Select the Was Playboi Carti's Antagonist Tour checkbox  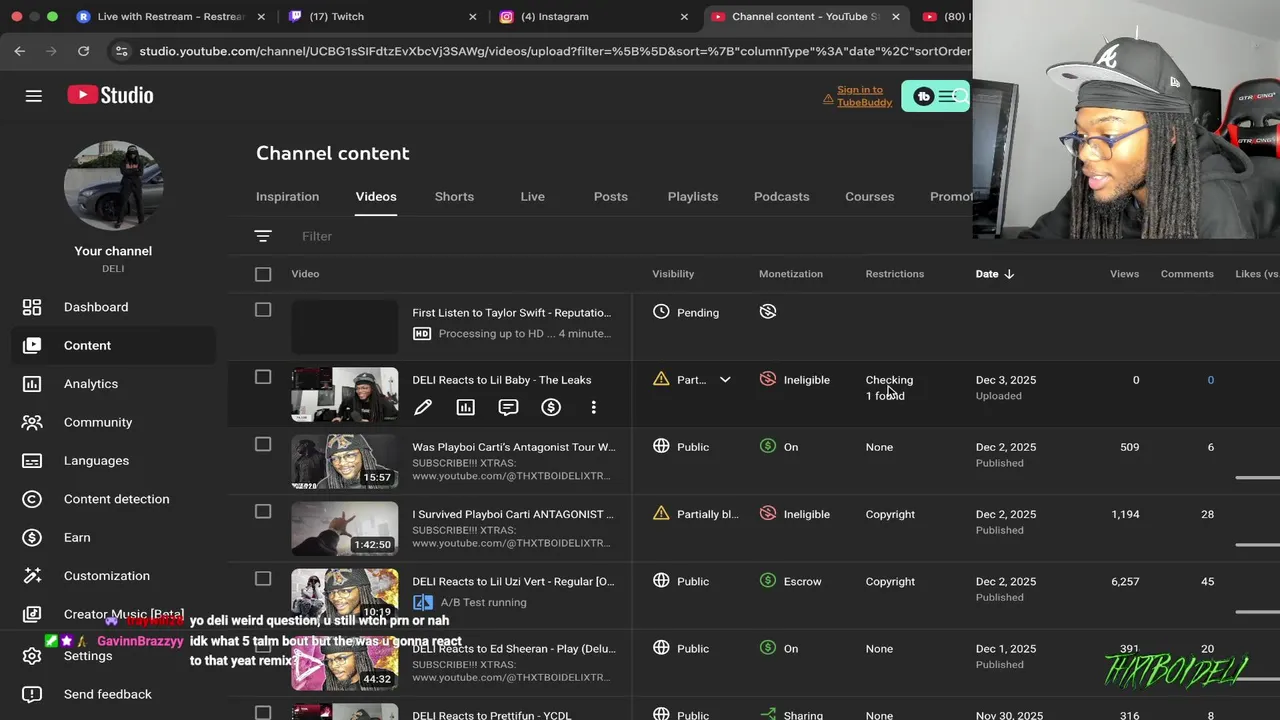tap(263, 444)
